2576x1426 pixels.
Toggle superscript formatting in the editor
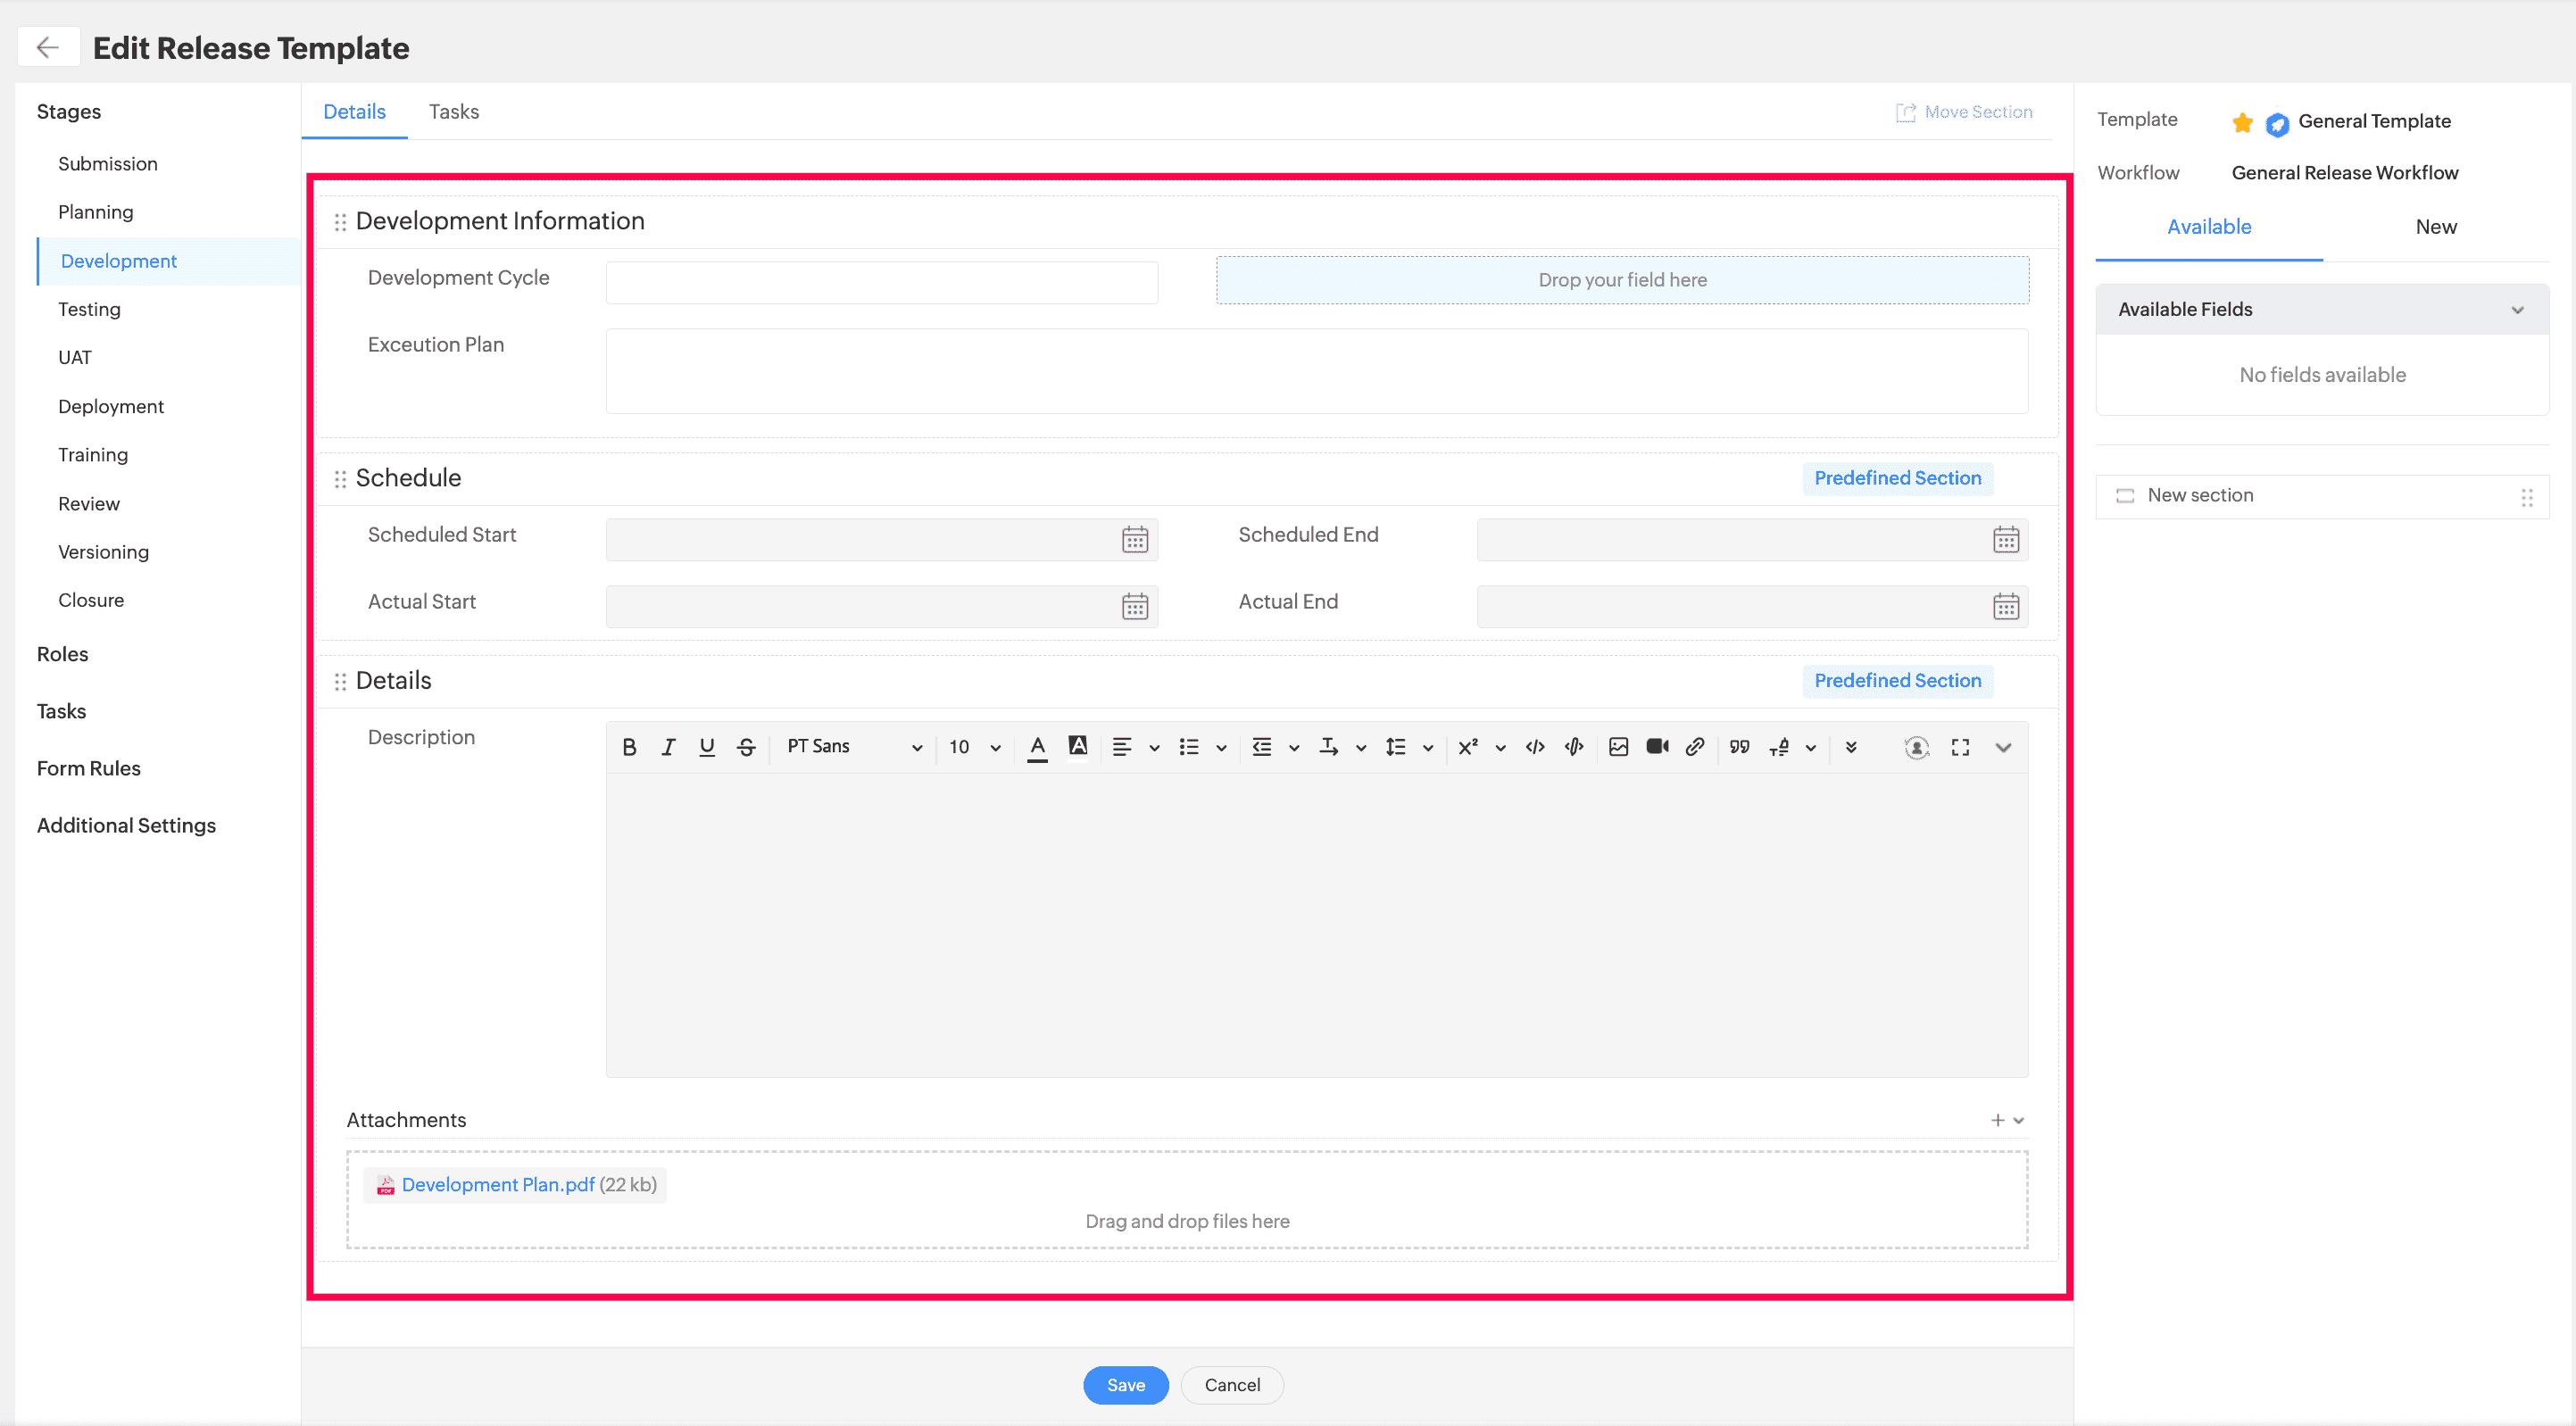1469,747
